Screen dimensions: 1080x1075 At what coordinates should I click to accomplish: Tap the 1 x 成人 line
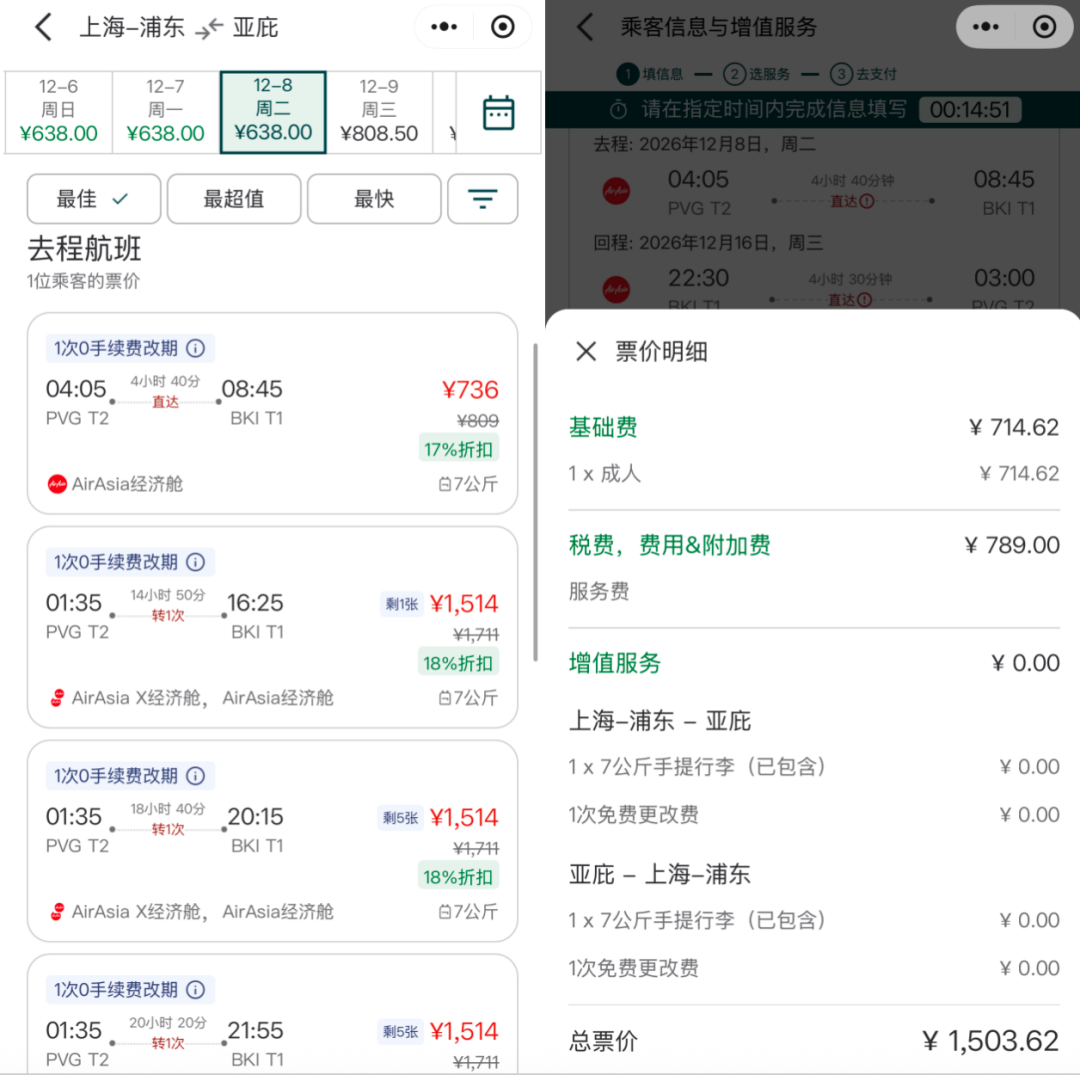pos(604,473)
